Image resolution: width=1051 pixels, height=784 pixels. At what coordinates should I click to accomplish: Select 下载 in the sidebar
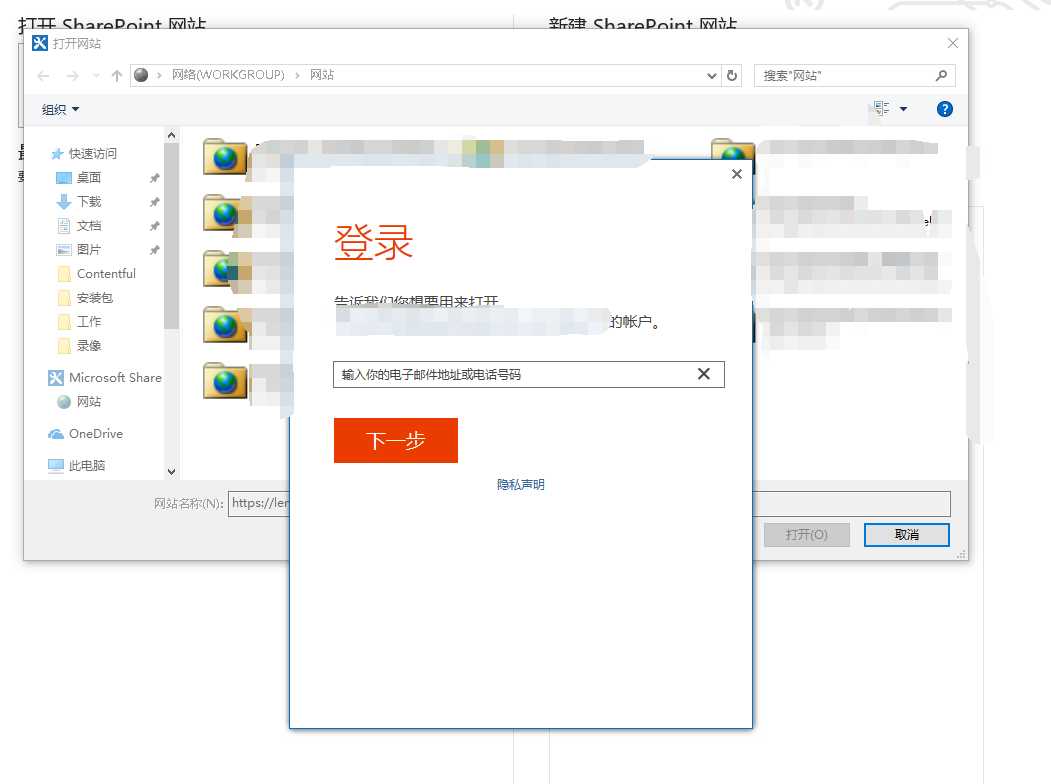[x=88, y=202]
